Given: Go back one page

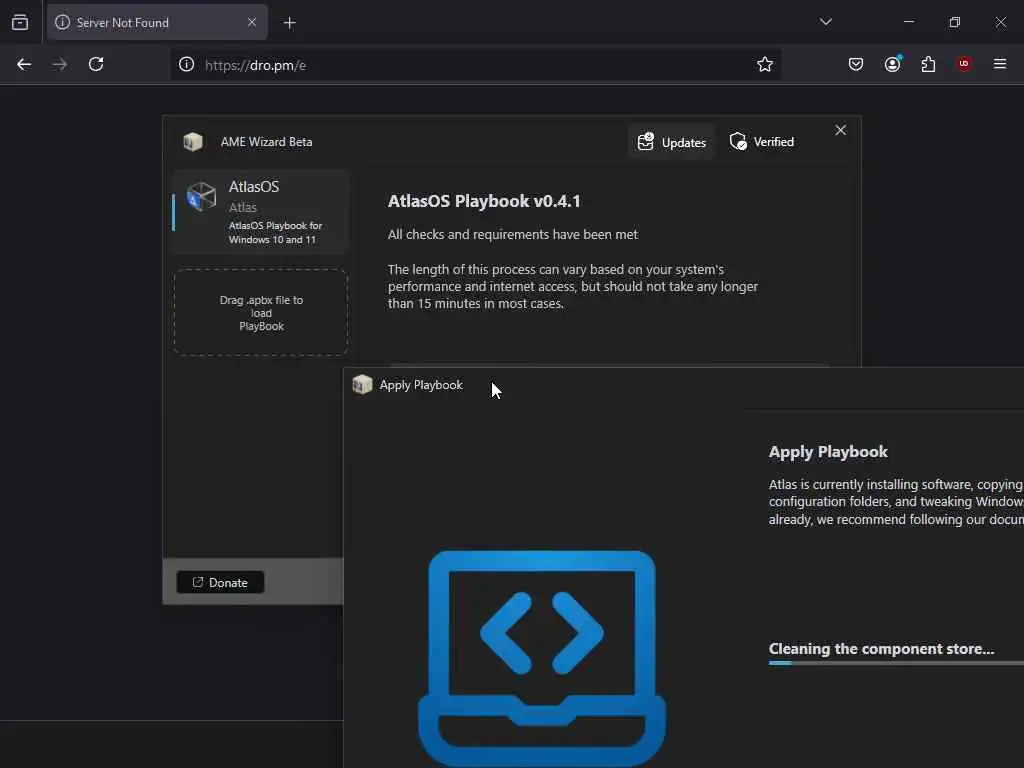Looking at the screenshot, I should tap(24, 64).
